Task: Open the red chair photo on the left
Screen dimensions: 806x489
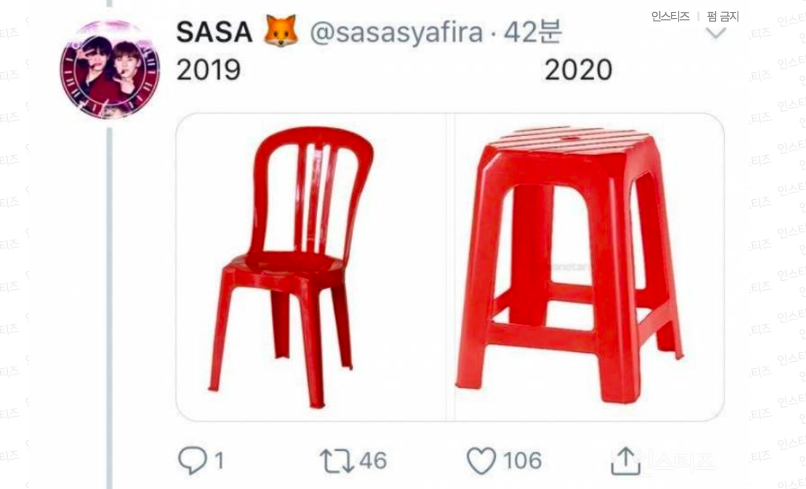Action: 312,267
